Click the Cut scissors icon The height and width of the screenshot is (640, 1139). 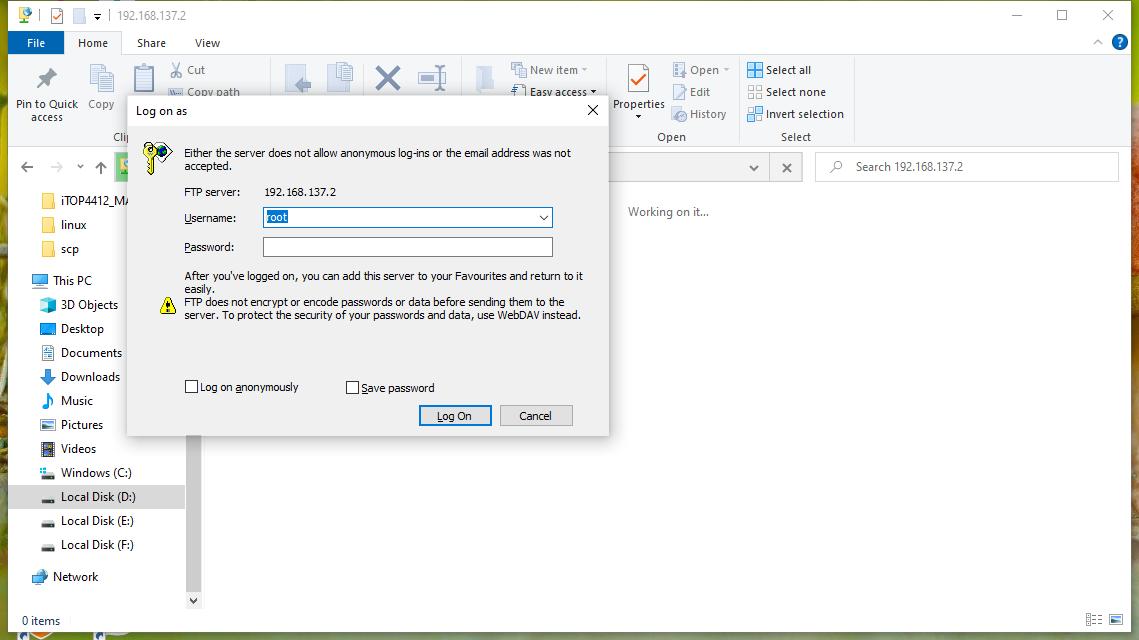pos(176,70)
